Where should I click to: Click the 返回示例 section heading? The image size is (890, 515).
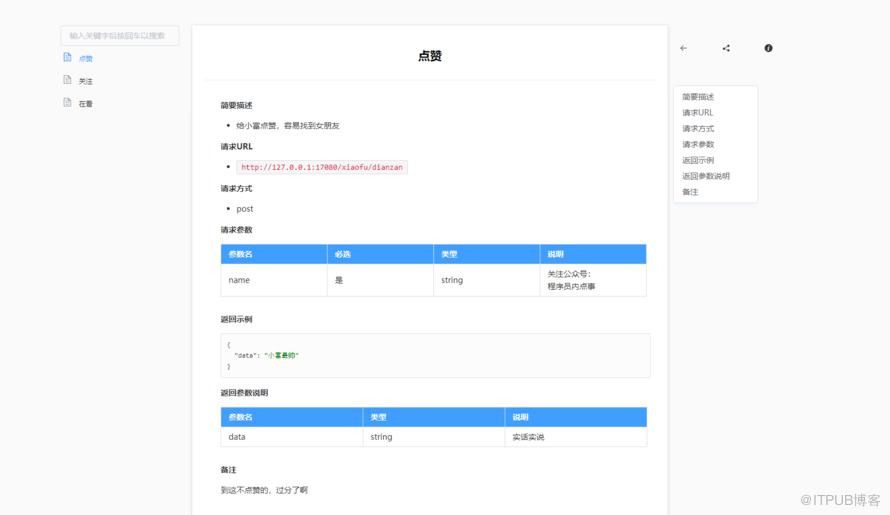[237, 320]
